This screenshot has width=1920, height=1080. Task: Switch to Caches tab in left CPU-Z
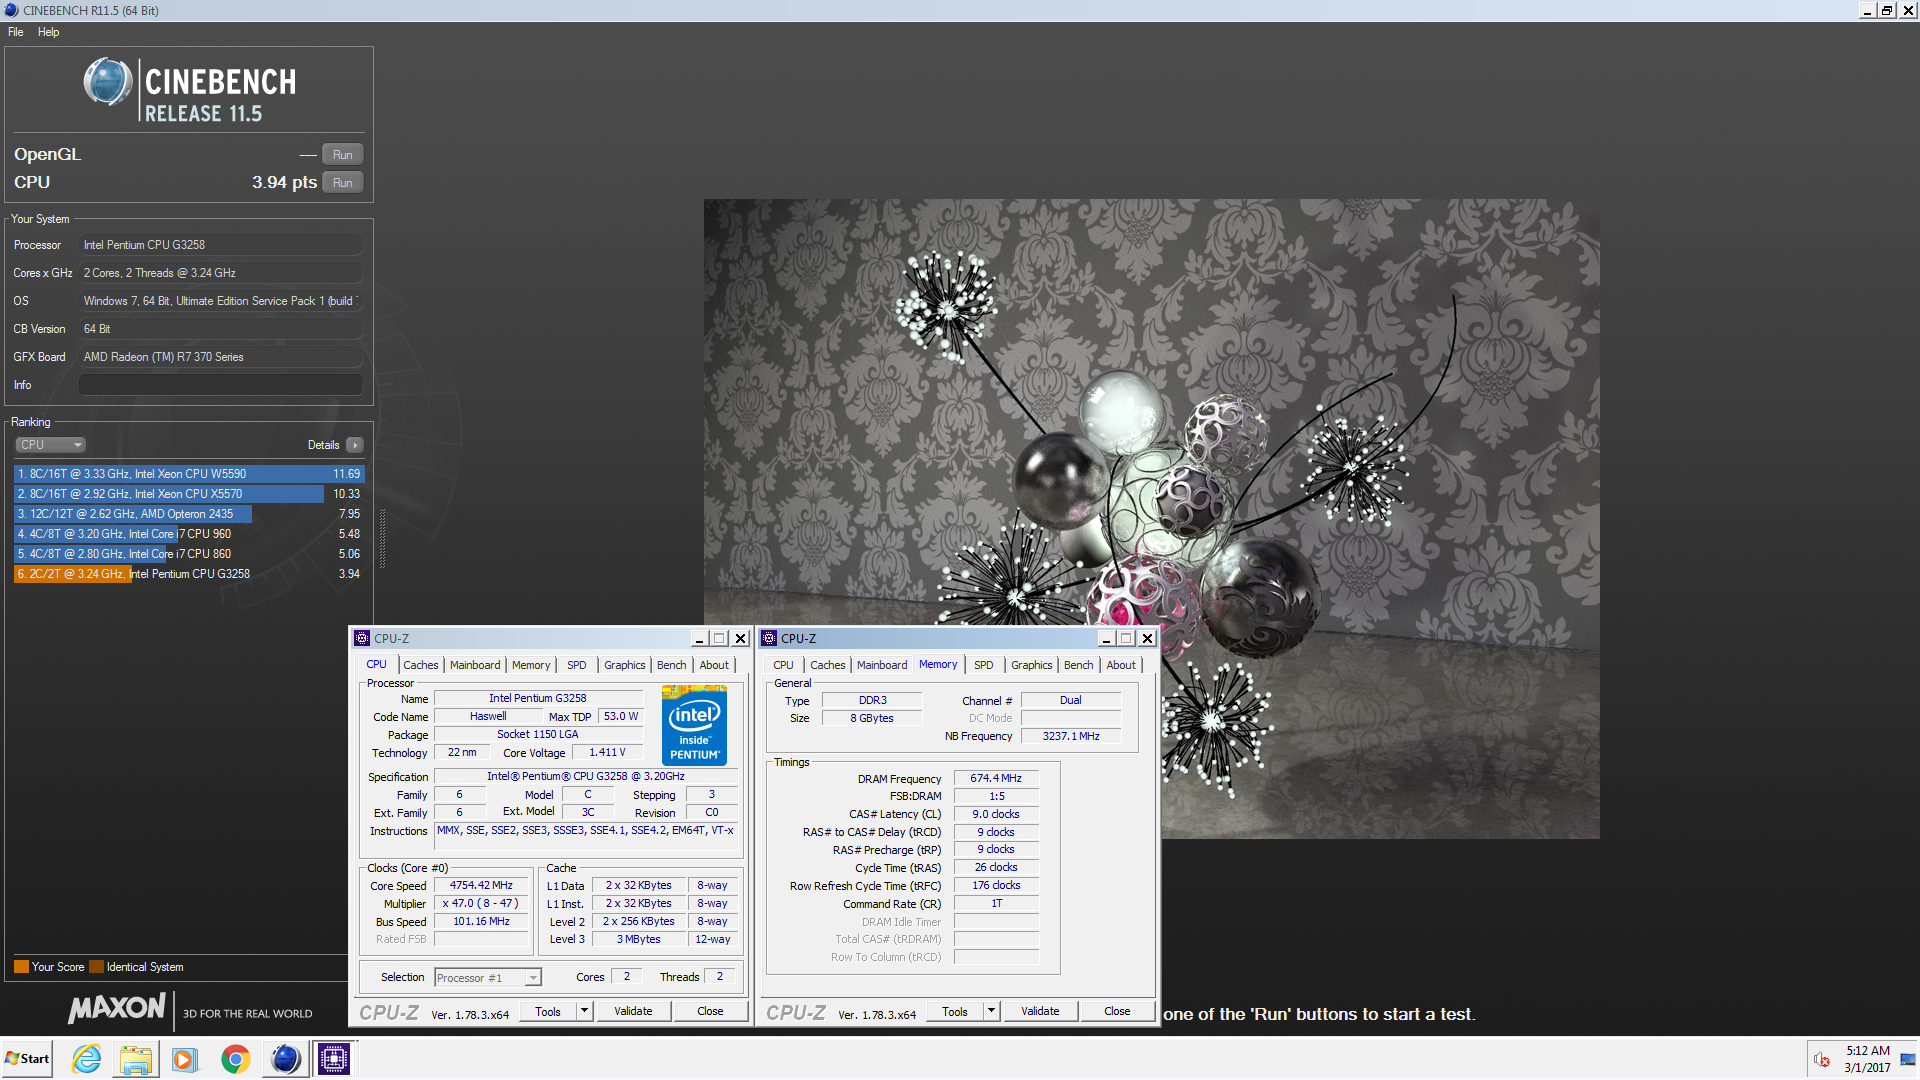[x=421, y=665]
